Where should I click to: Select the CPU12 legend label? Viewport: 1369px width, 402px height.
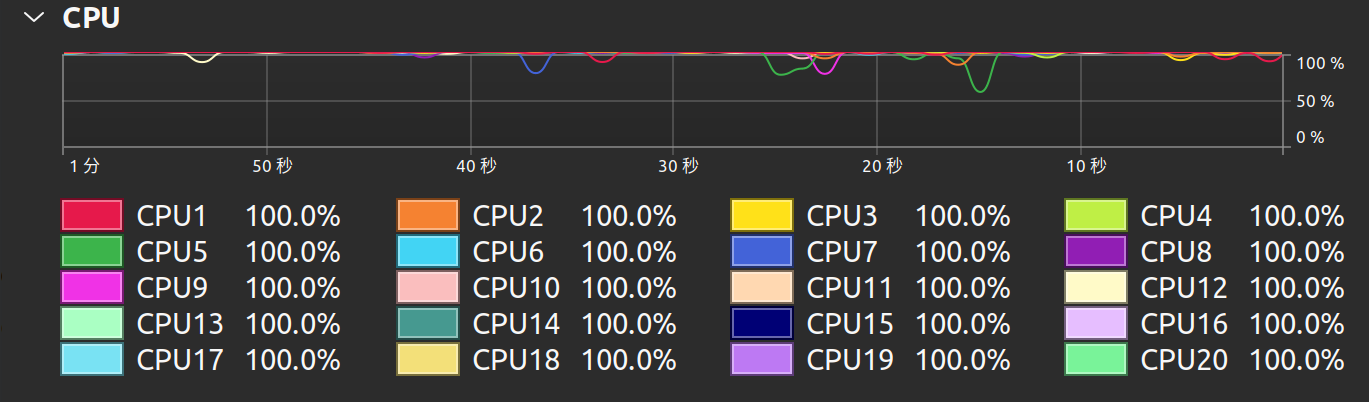(x=1183, y=288)
